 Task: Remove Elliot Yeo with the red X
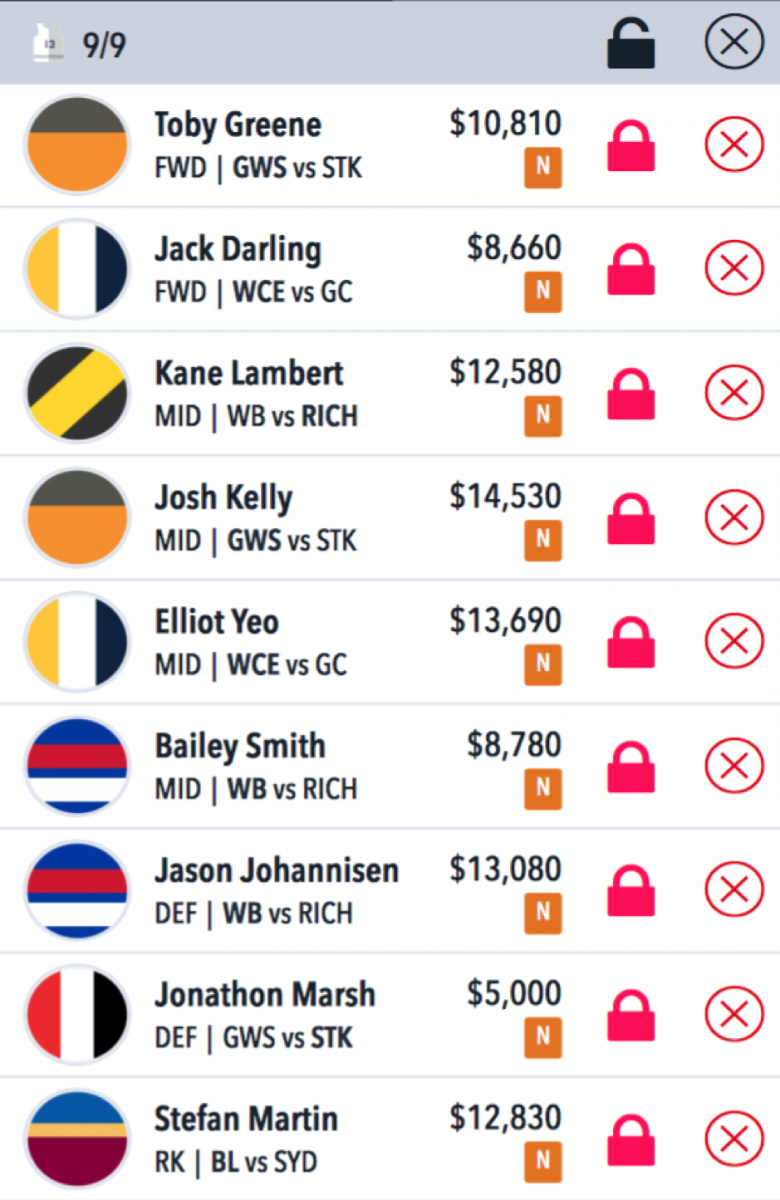734,642
